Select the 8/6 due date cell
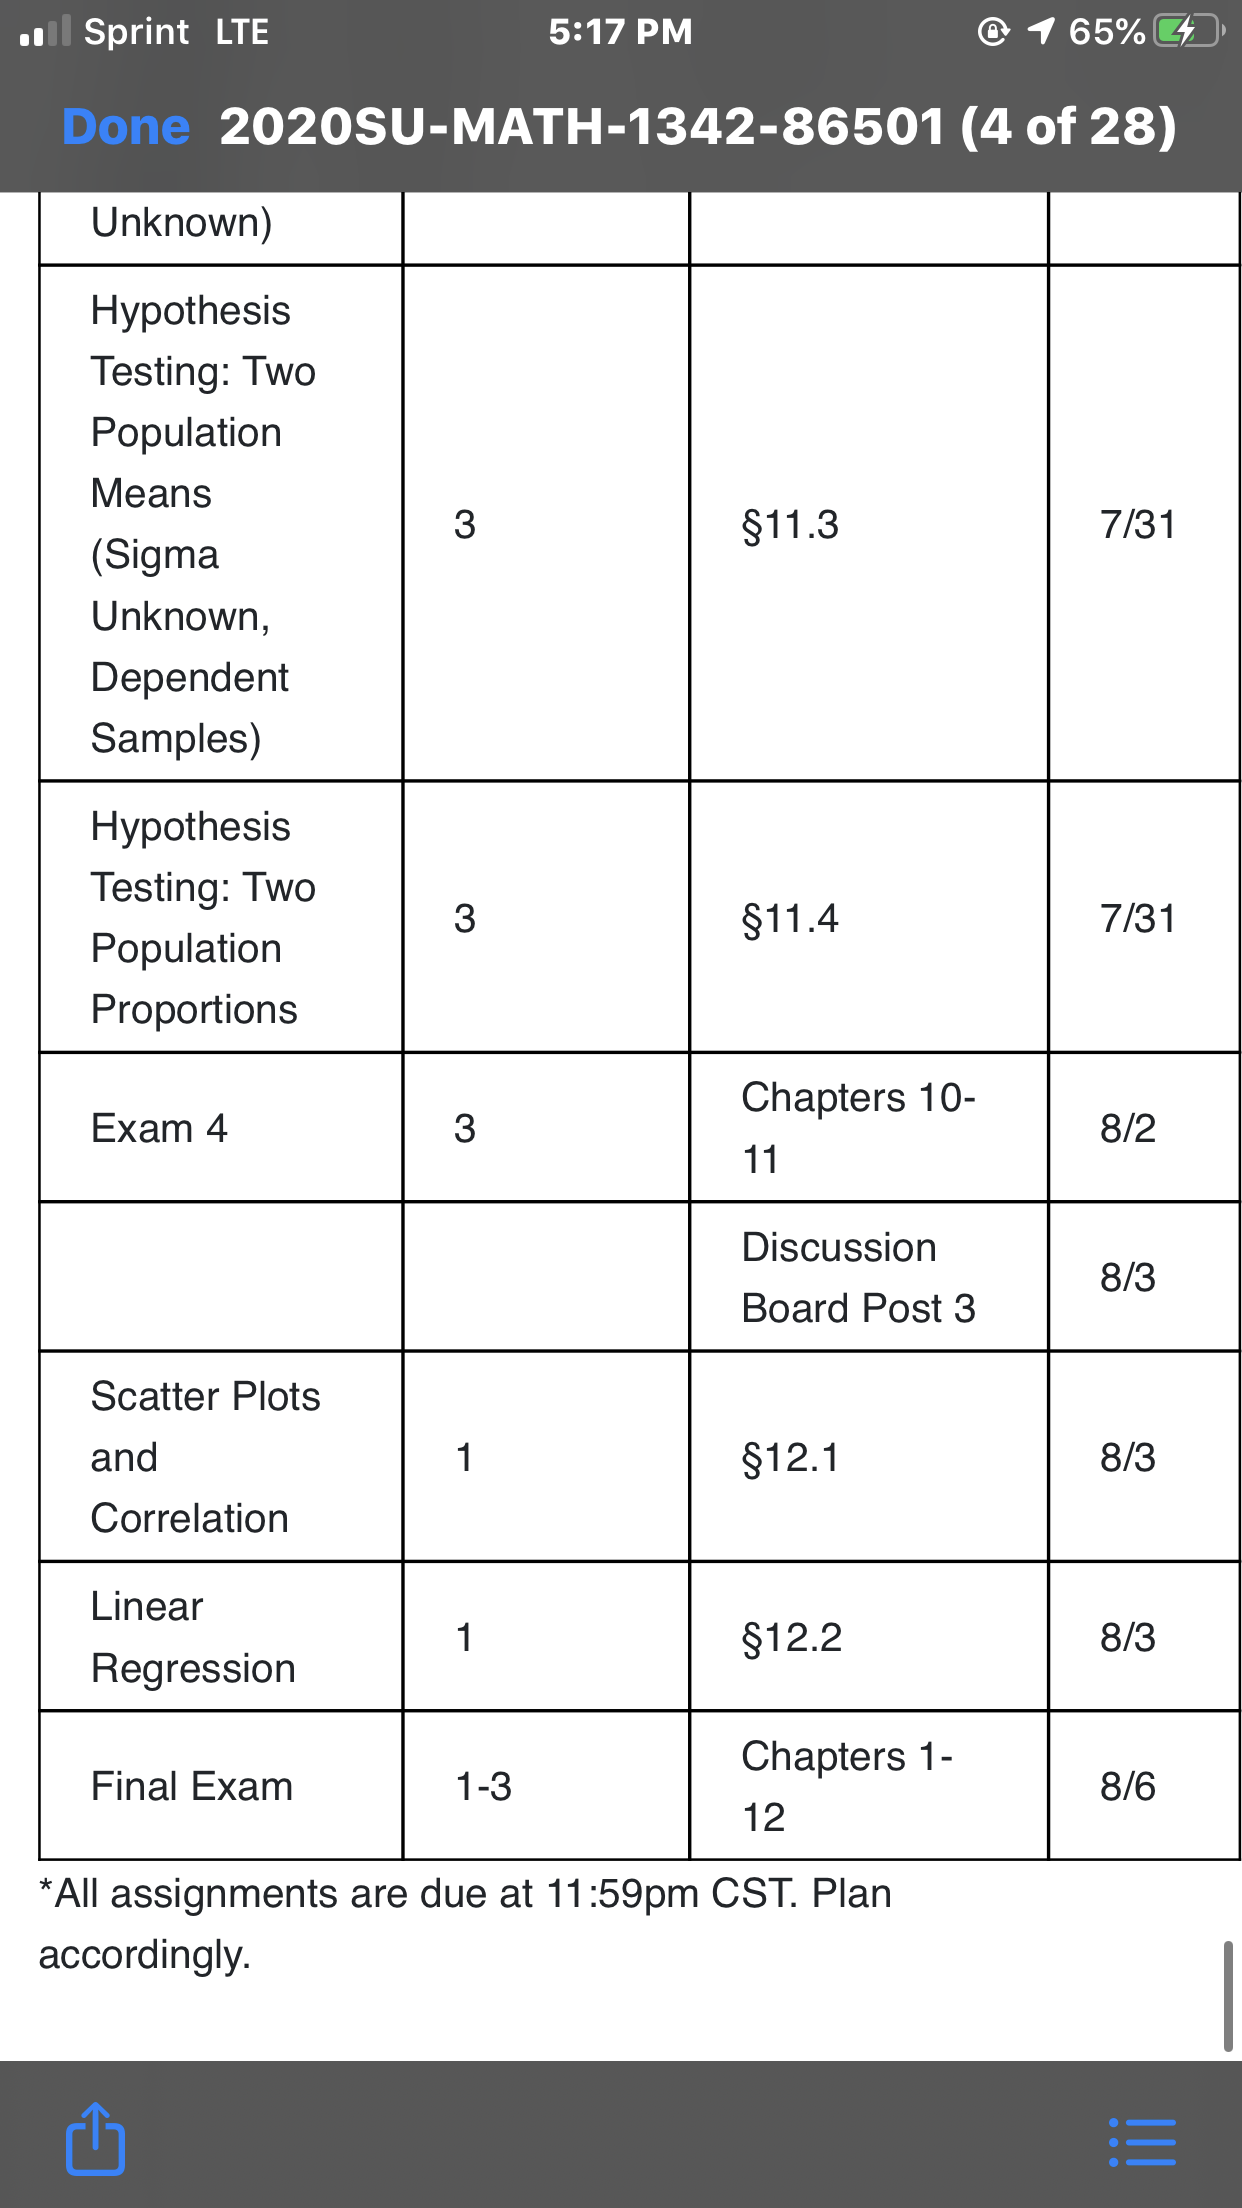1242x2208 pixels. point(1144,1786)
